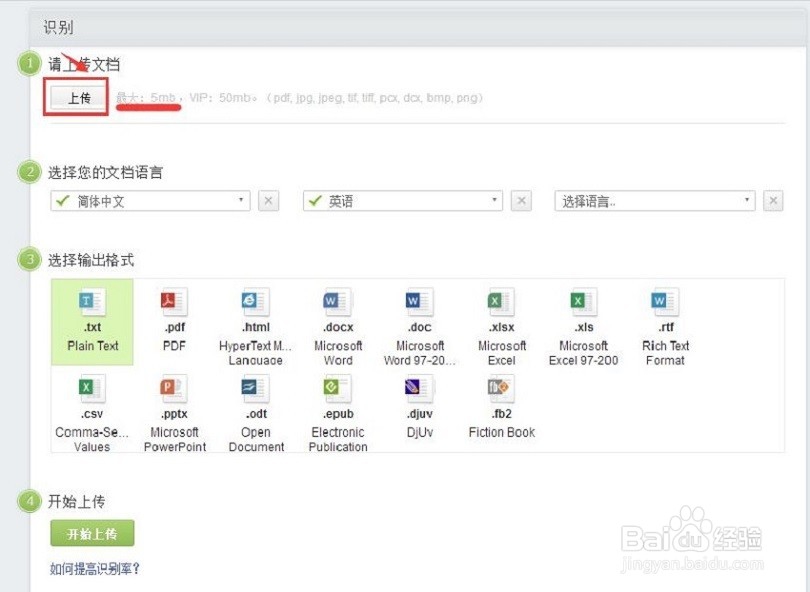Pick the .html HyperText output format

(256, 325)
